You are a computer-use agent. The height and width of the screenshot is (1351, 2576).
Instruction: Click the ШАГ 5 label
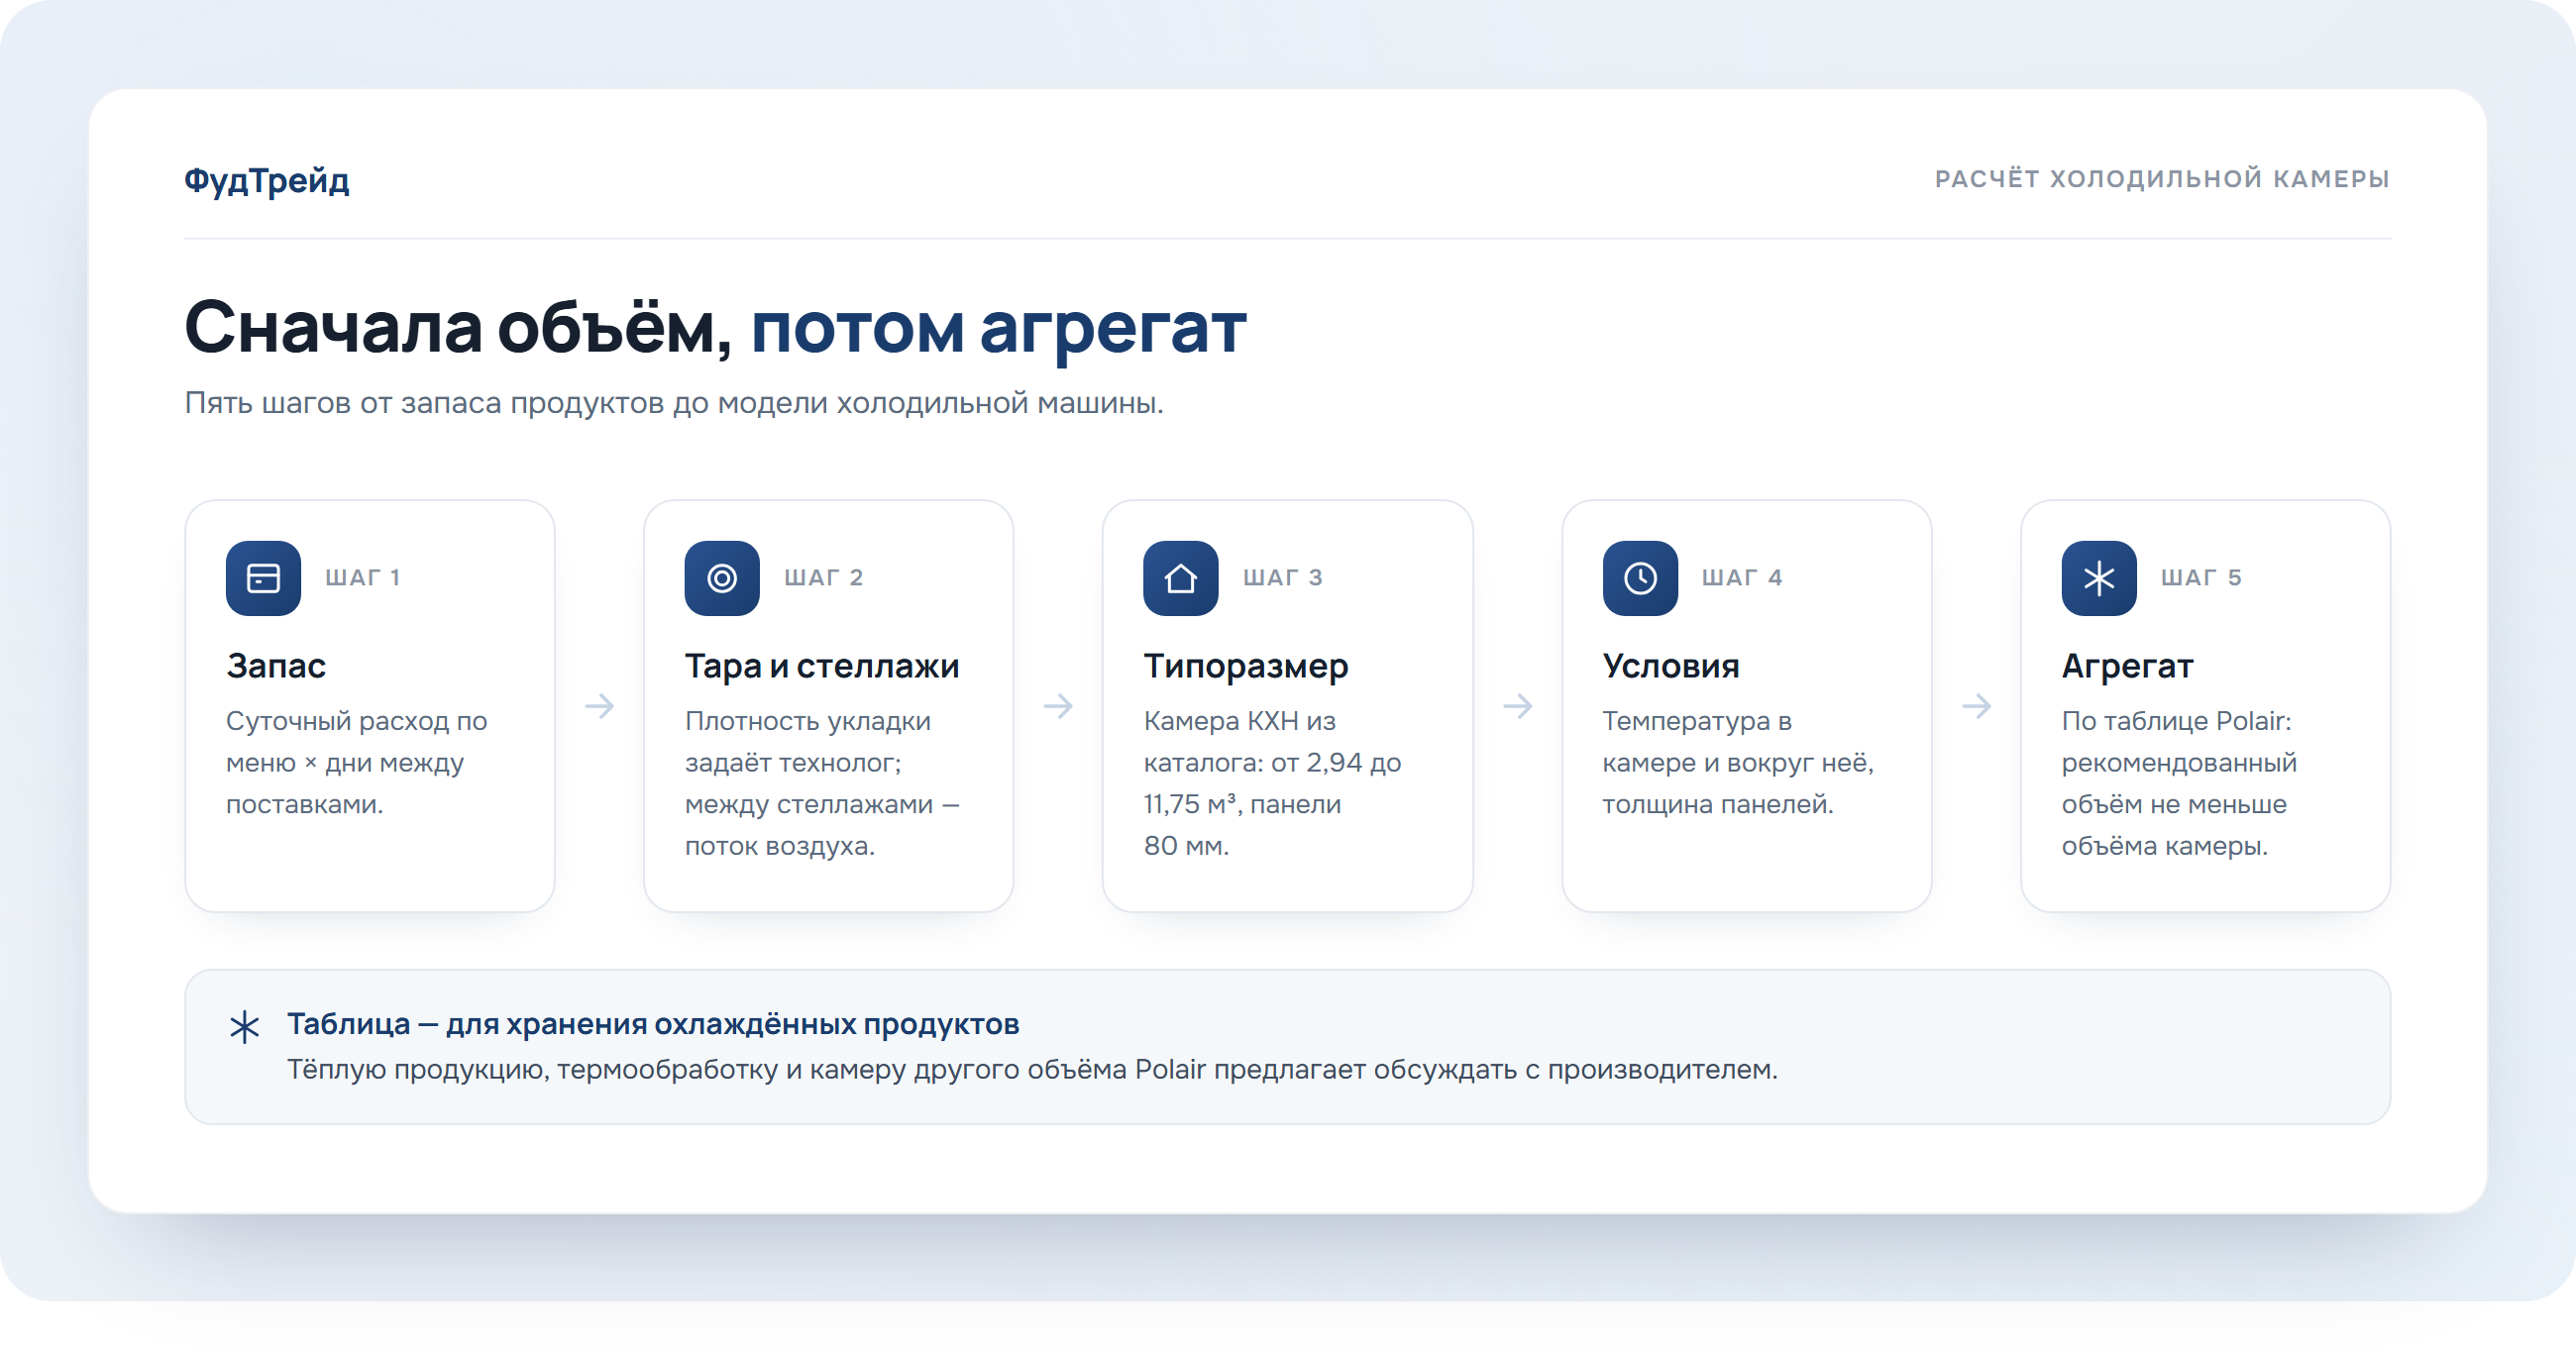coord(2201,578)
